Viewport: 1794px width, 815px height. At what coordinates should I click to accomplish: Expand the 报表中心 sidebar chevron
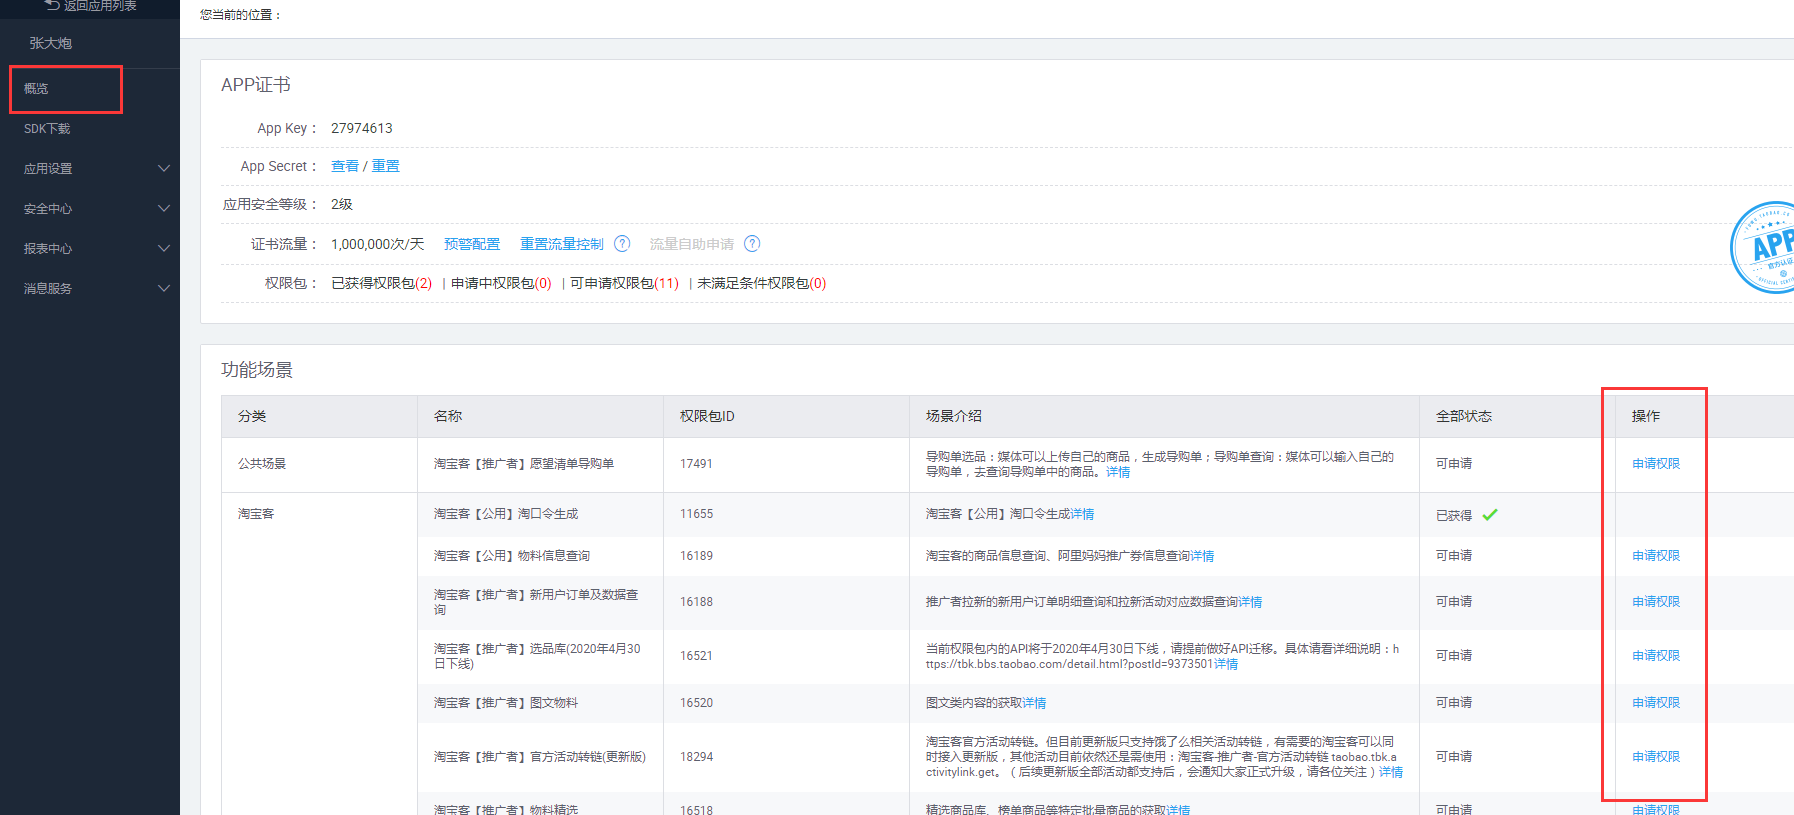pos(164,248)
